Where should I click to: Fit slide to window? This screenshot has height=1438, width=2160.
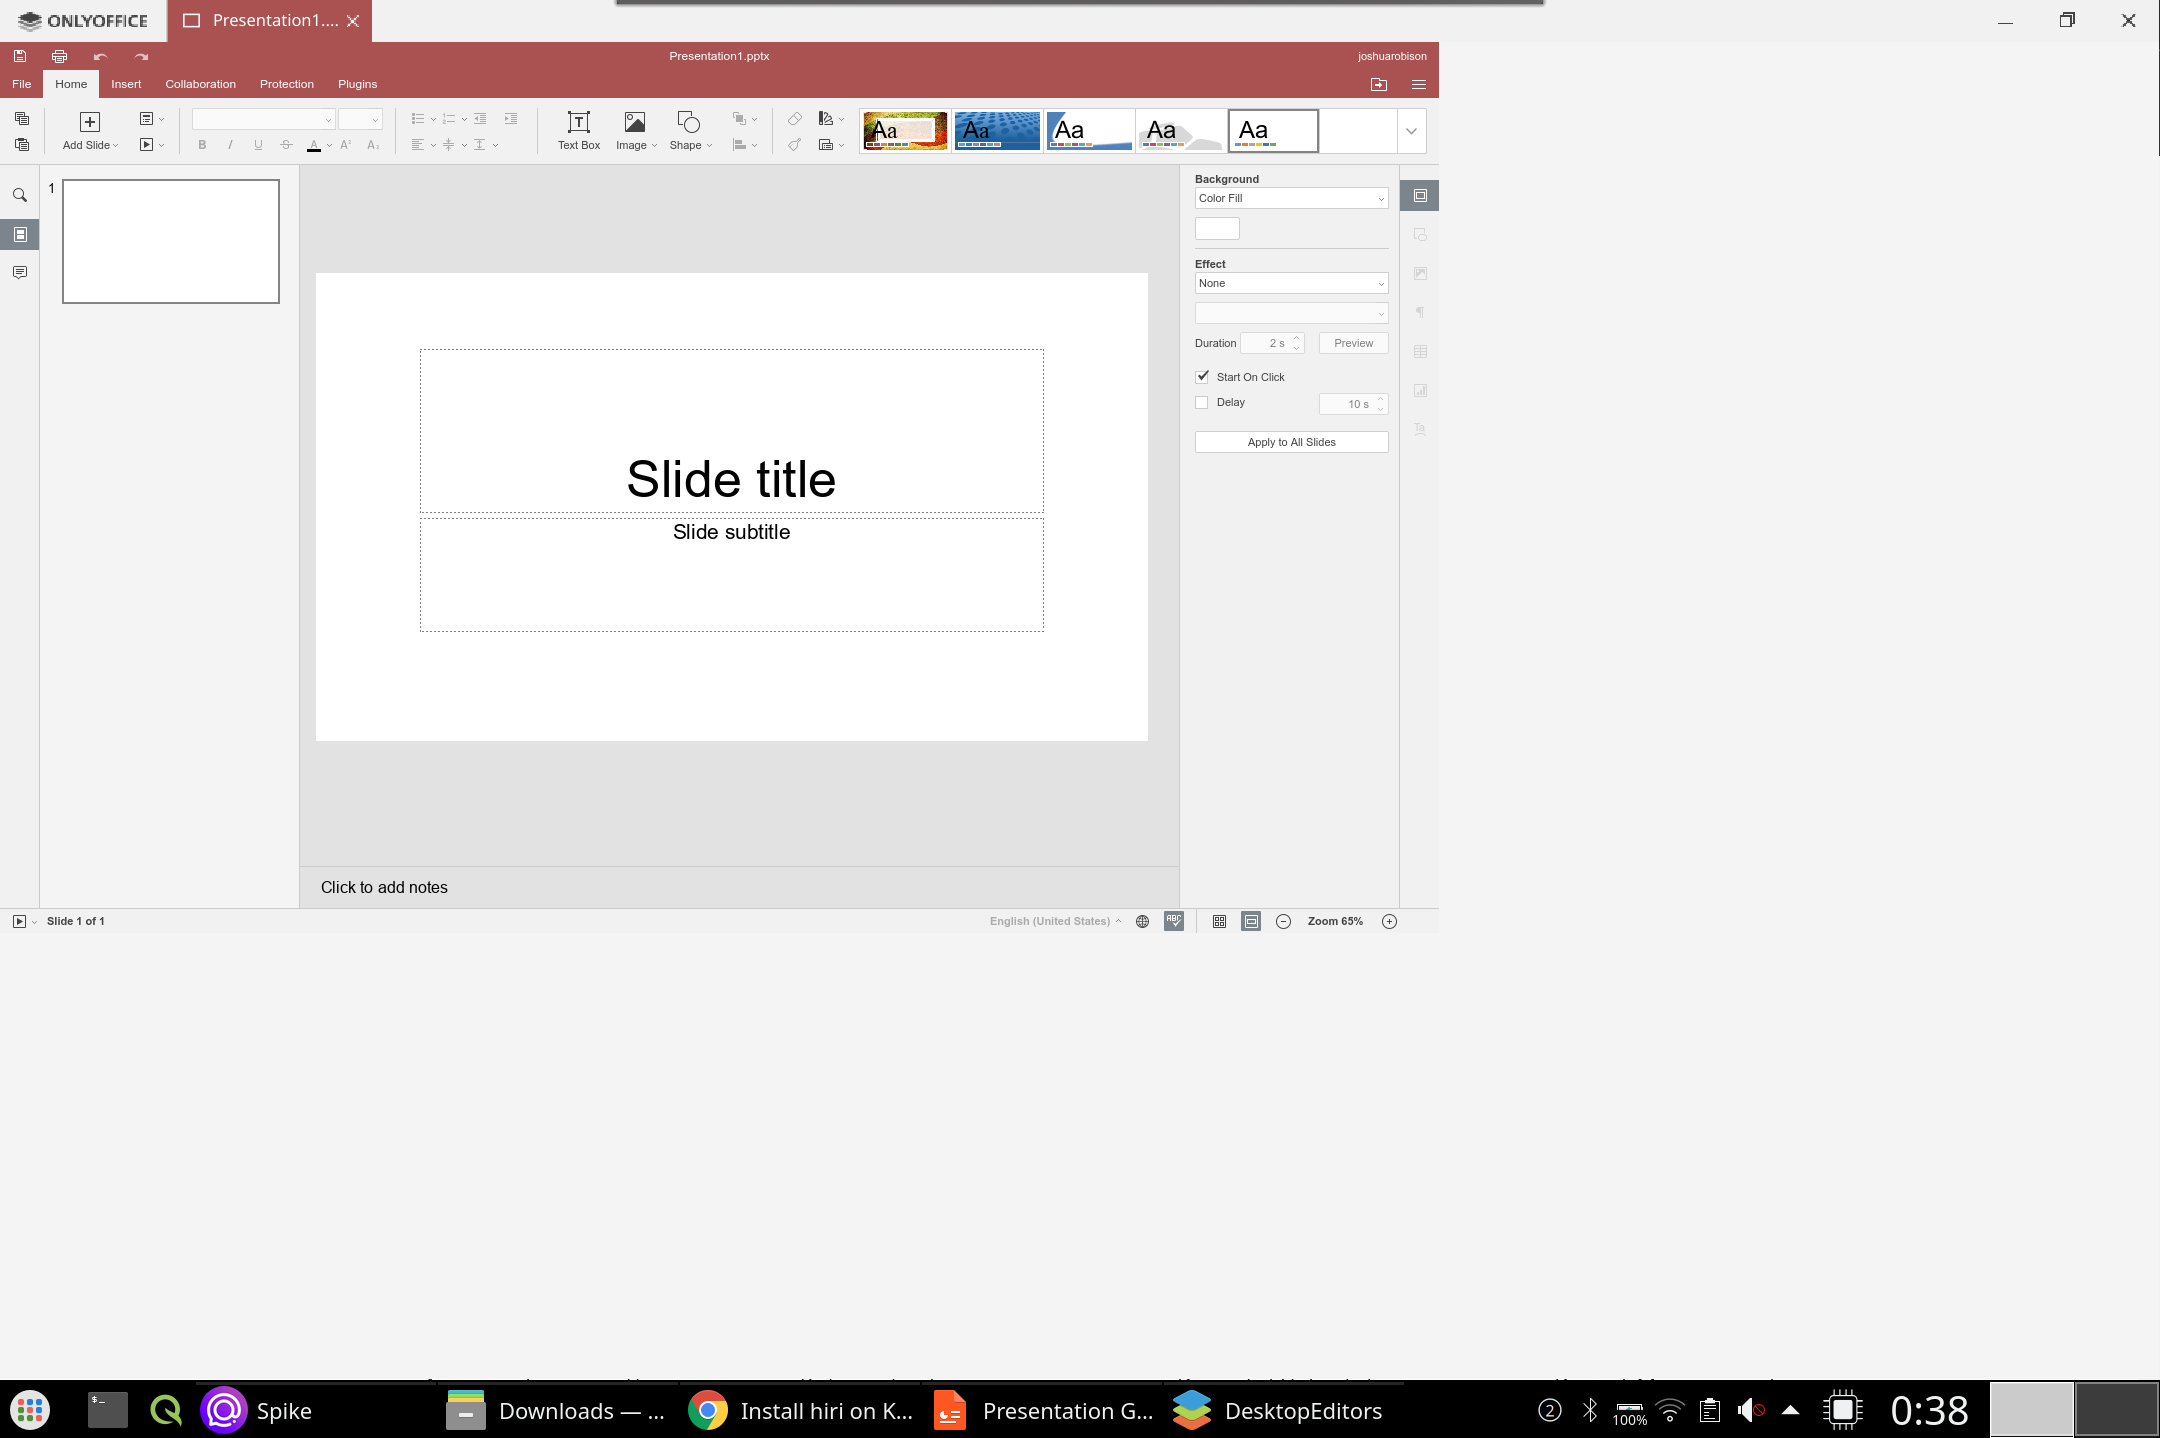(x=1219, y=921)
